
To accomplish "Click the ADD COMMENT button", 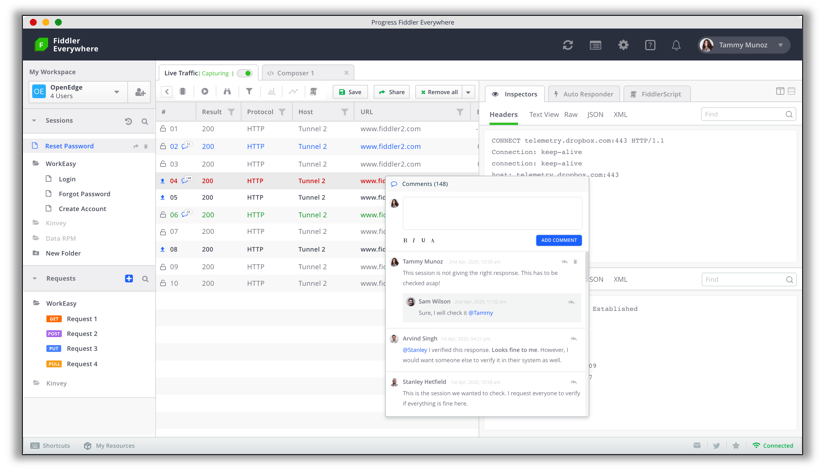I will pos(559,240).
